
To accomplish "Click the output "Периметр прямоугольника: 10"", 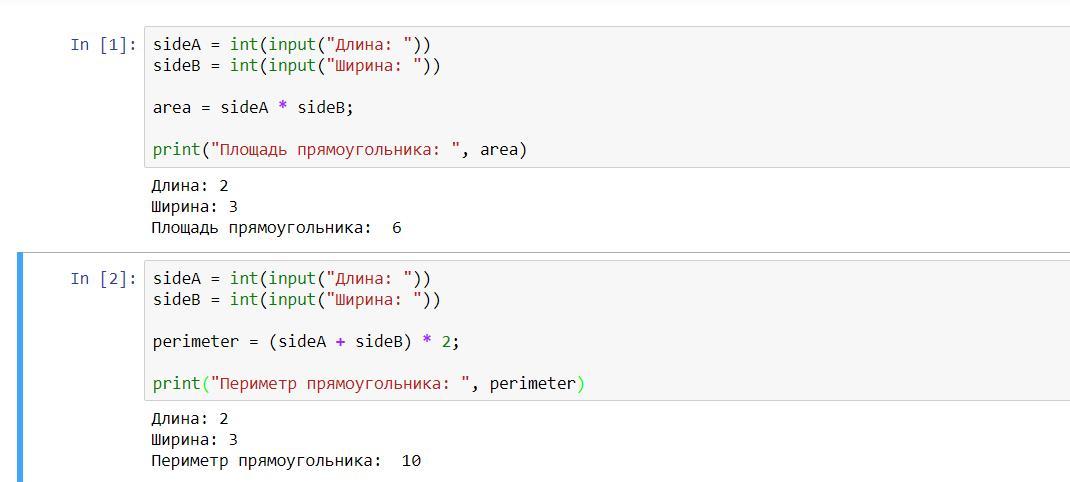I will pos(286,461).
